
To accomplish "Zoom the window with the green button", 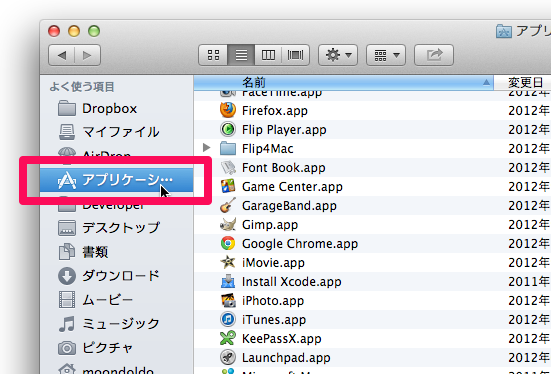I will [94, 31].
